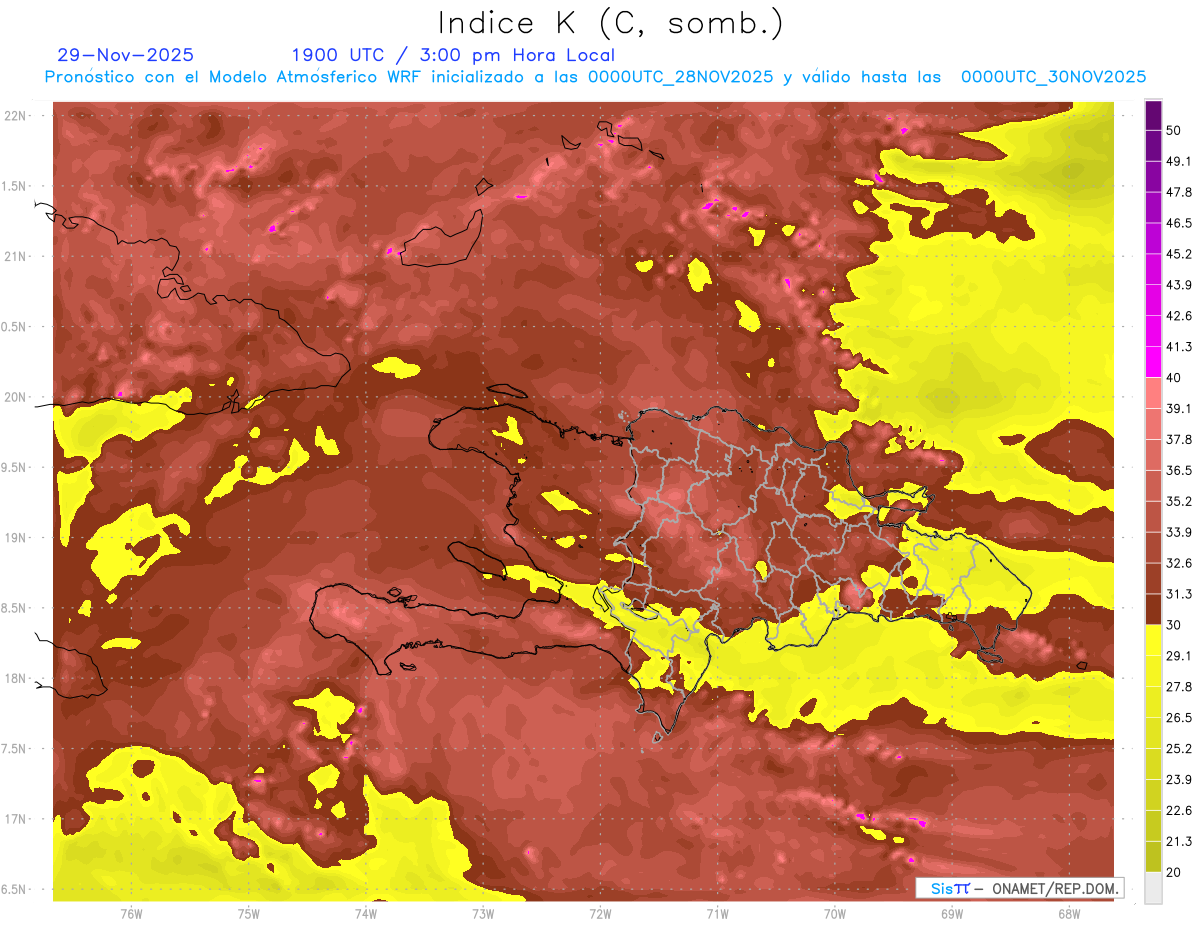Click the dark brown swatch between 30 and 31.3
Viewport: 1200px width, 927px height.
(1153, 609)
